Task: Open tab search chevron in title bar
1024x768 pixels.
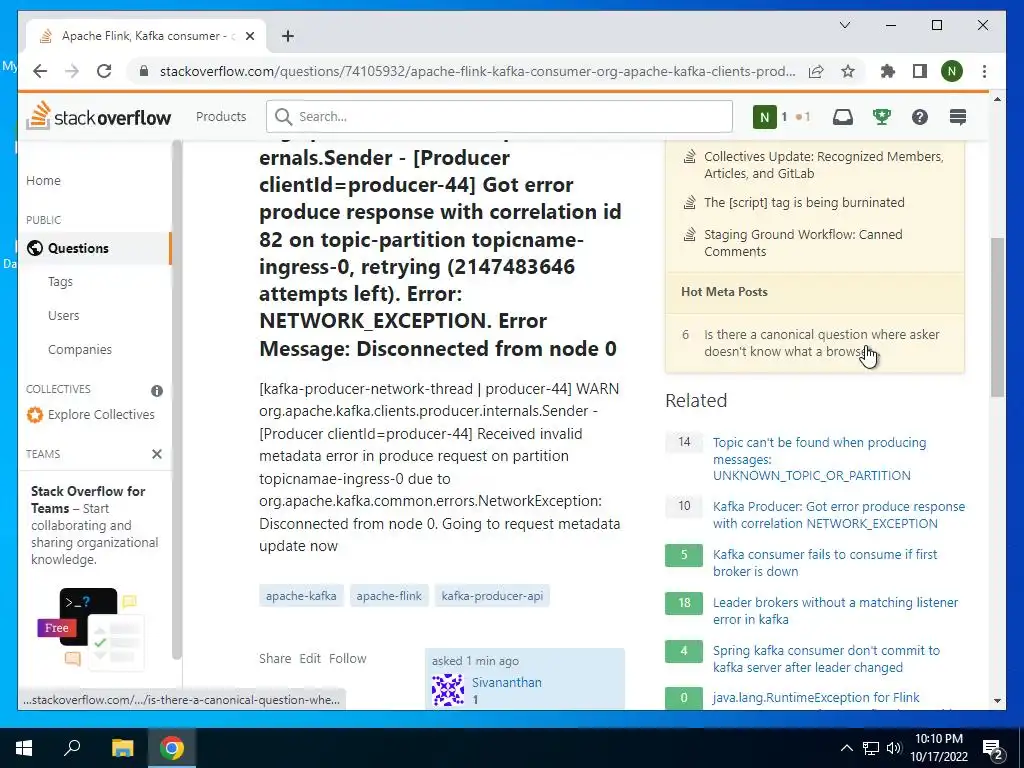Action: (844, 25)
